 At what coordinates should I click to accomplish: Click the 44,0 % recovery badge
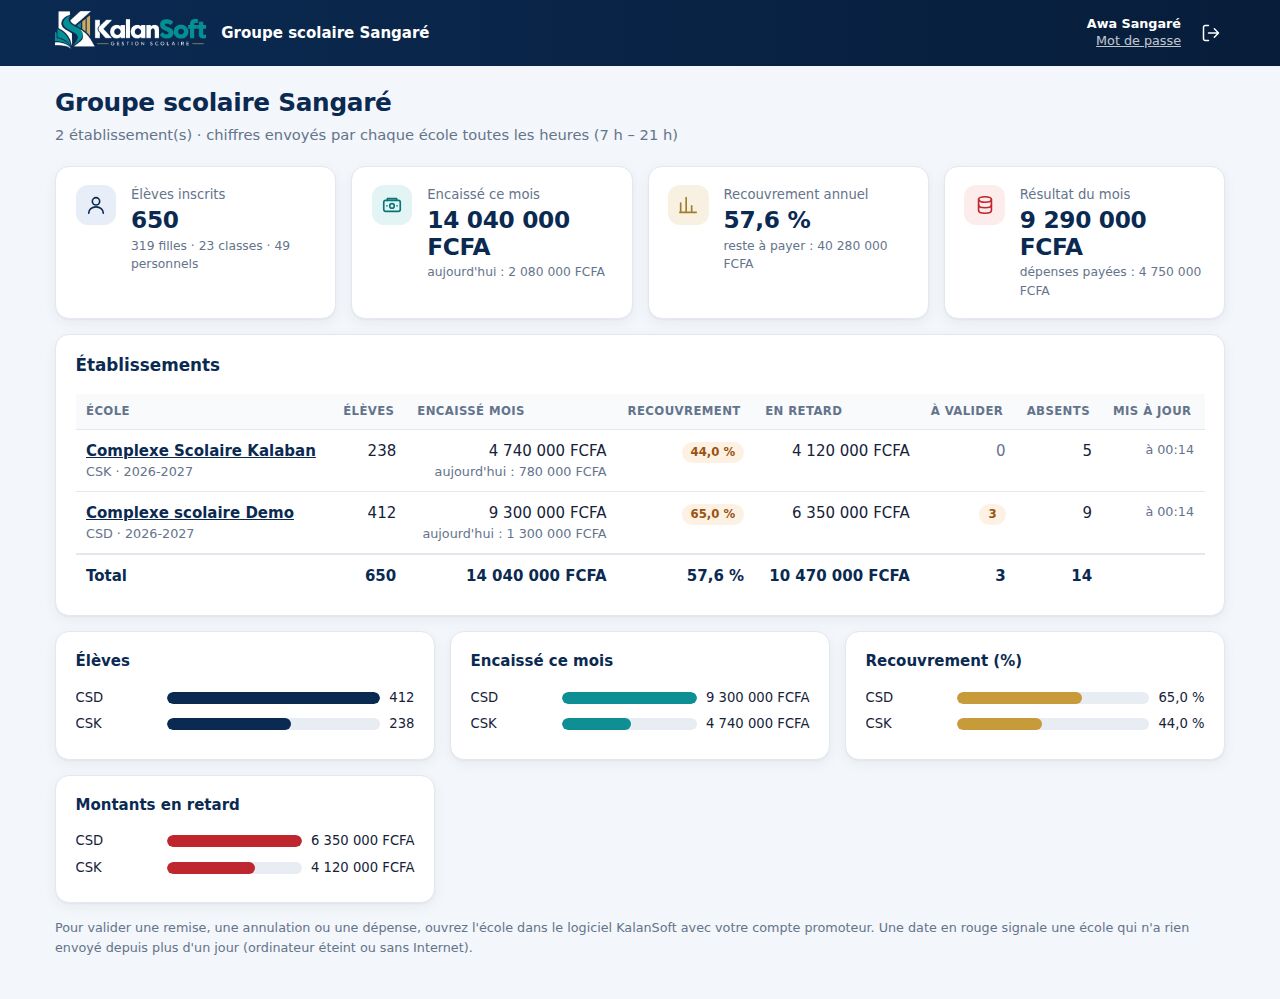[712, 452]
